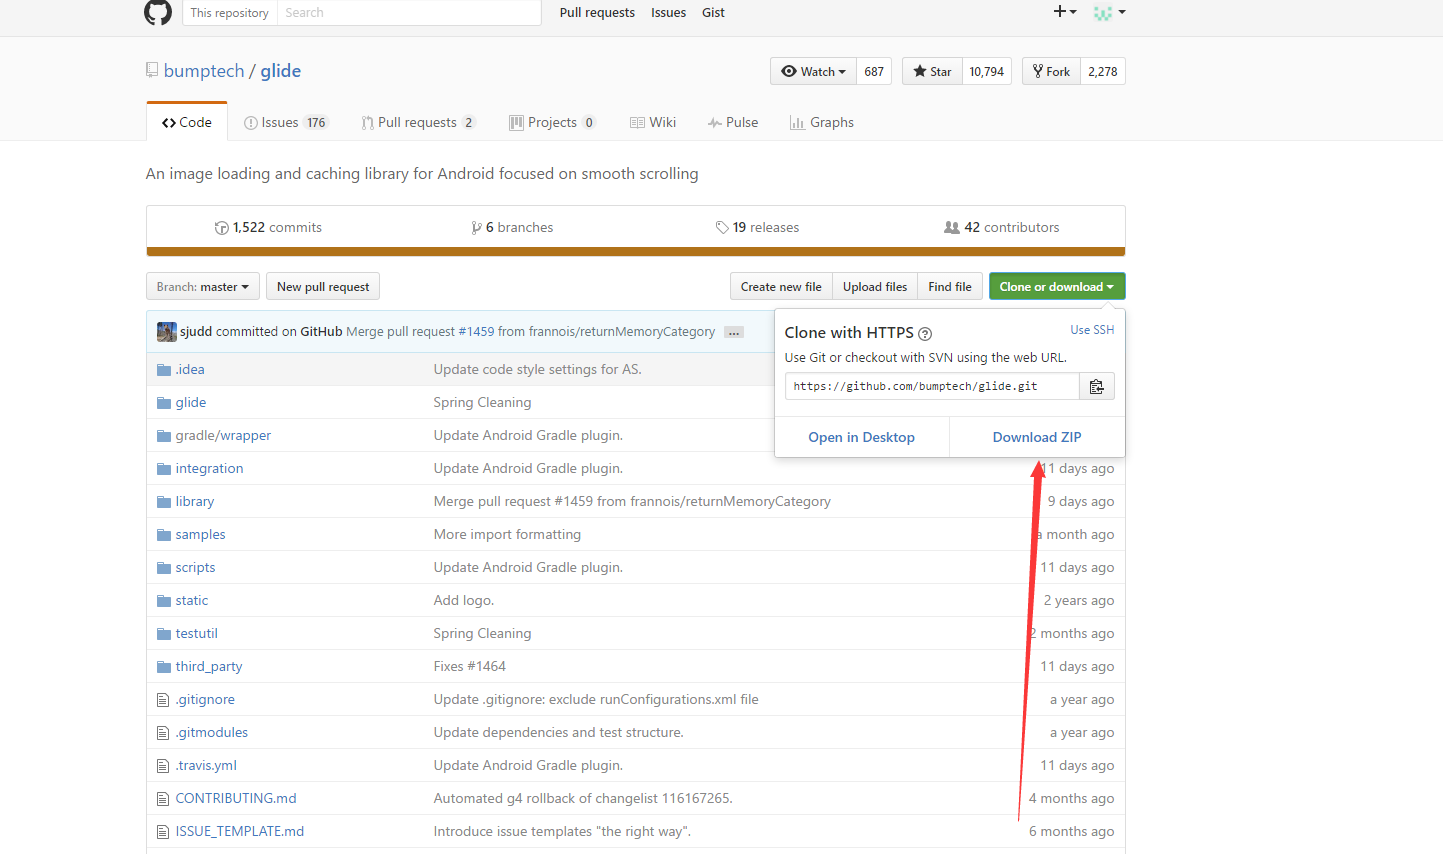Open pull request #1459 link in commit bar
Screen dimensions: 1443x854
pos(476,332)
